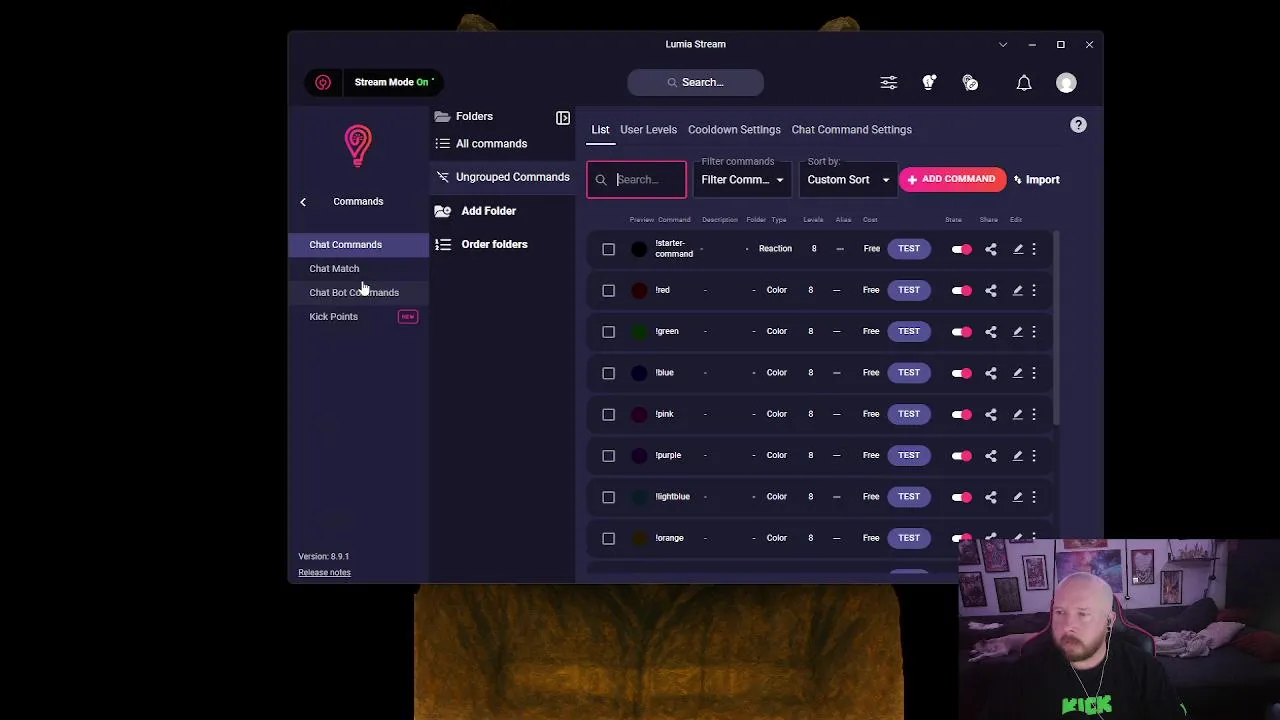Edit the !starter-command with pencil icon
The image size is (1280, 720).
pyautogui.click(x=1018, y=249)
